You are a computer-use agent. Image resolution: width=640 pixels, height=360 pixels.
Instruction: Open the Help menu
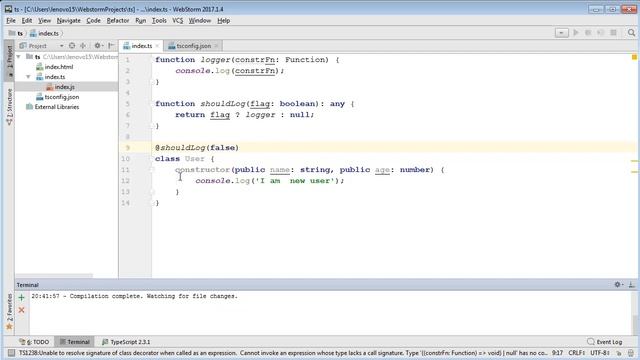(224, 20)
